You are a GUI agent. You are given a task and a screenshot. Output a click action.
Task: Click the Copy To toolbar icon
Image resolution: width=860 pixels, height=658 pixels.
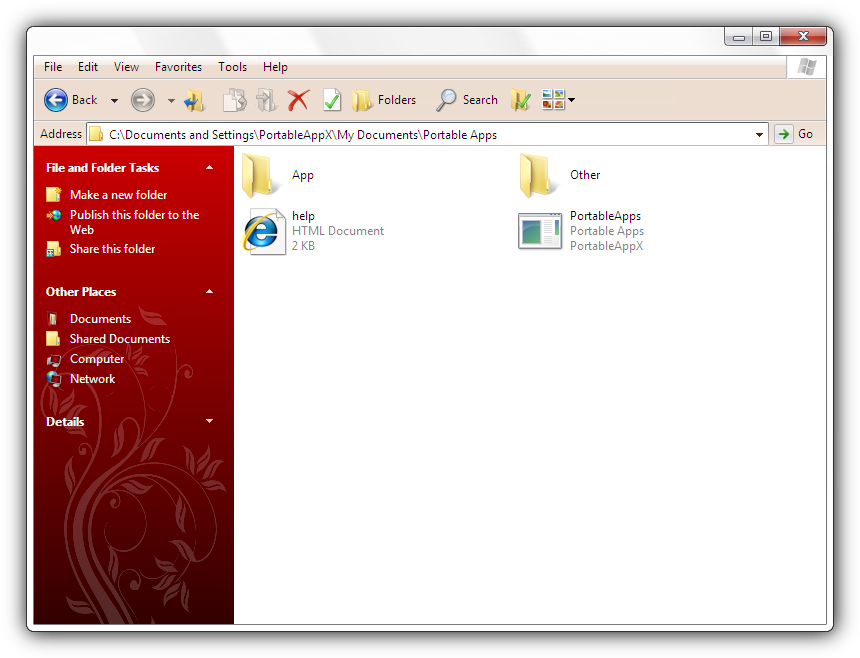click(235, 100)
